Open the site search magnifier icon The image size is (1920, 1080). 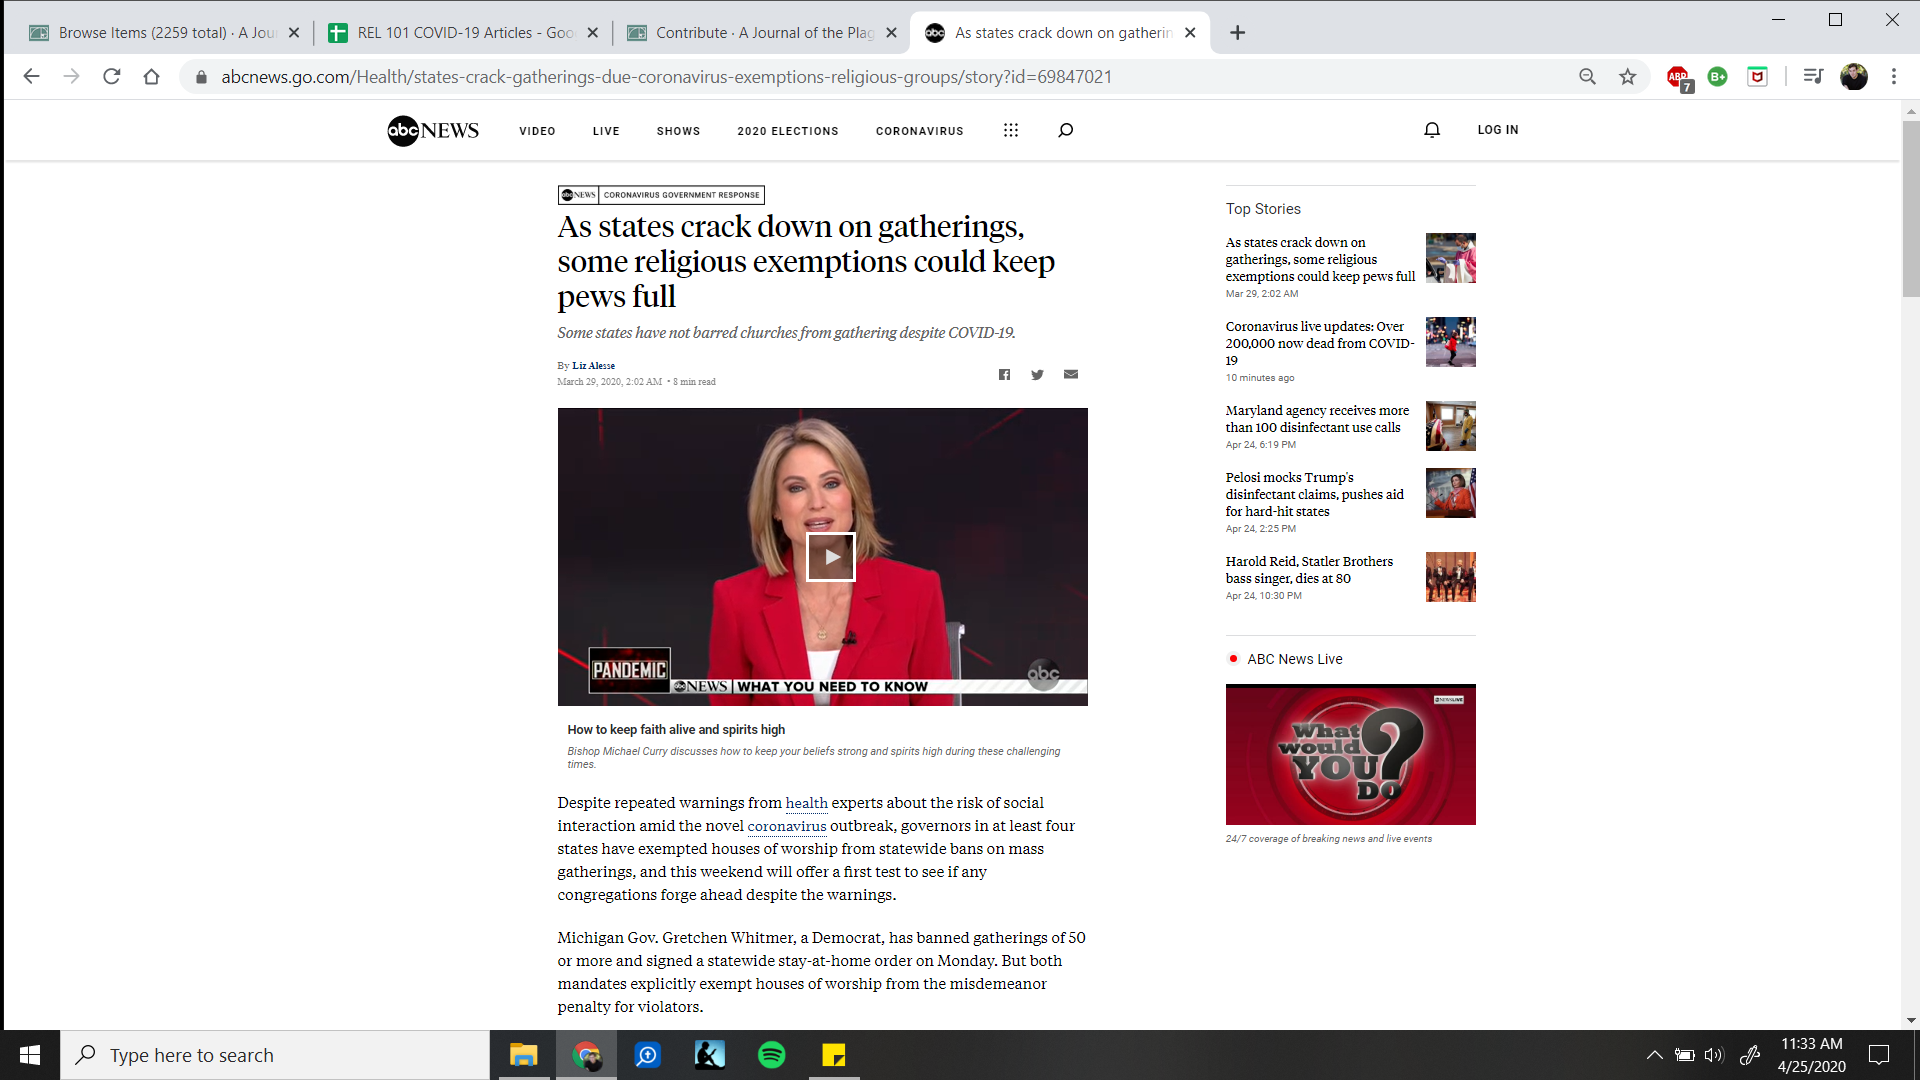click(x=1066, y=130)
